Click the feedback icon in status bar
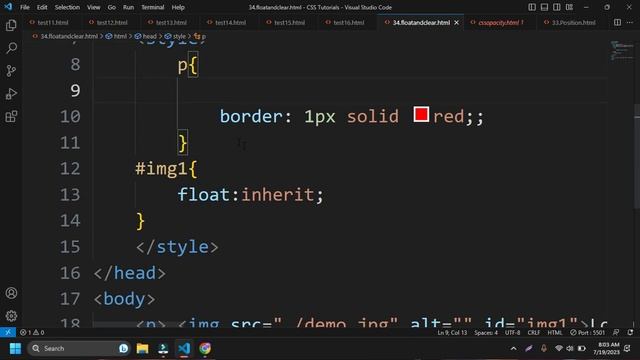Screen dimensions: 640x360 pos(616,333)
